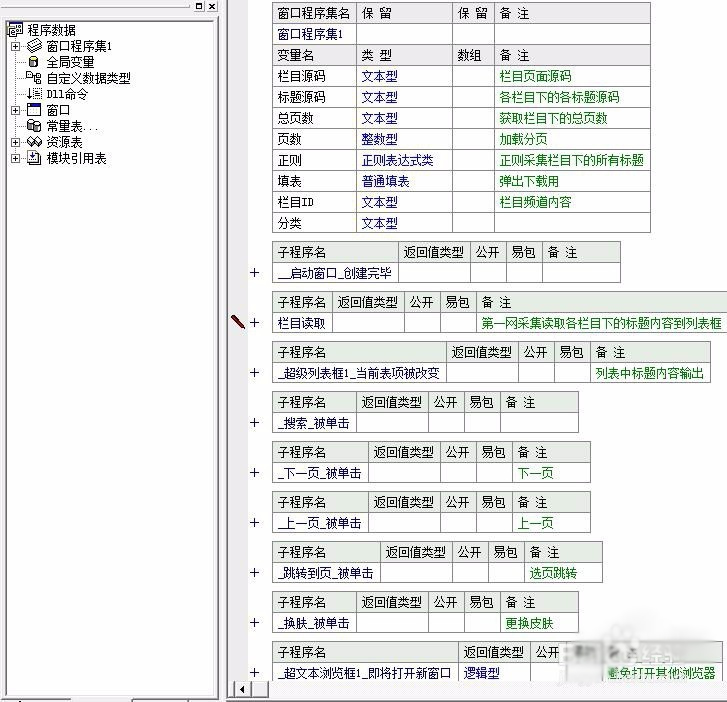727x702 pixels.
Task: Expand the 窗口 tree node
Action: pos(15,110)
